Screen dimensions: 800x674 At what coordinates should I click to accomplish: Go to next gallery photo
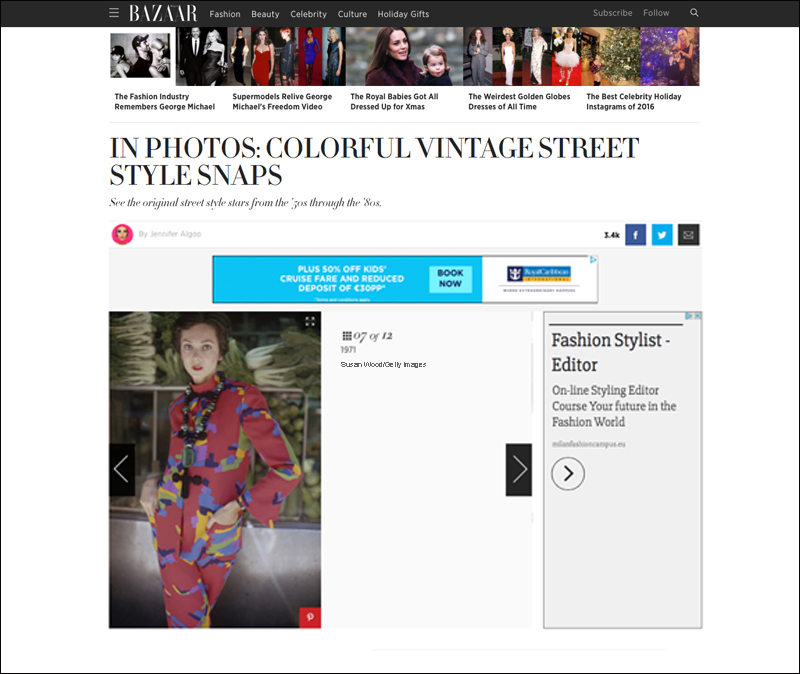519,469
